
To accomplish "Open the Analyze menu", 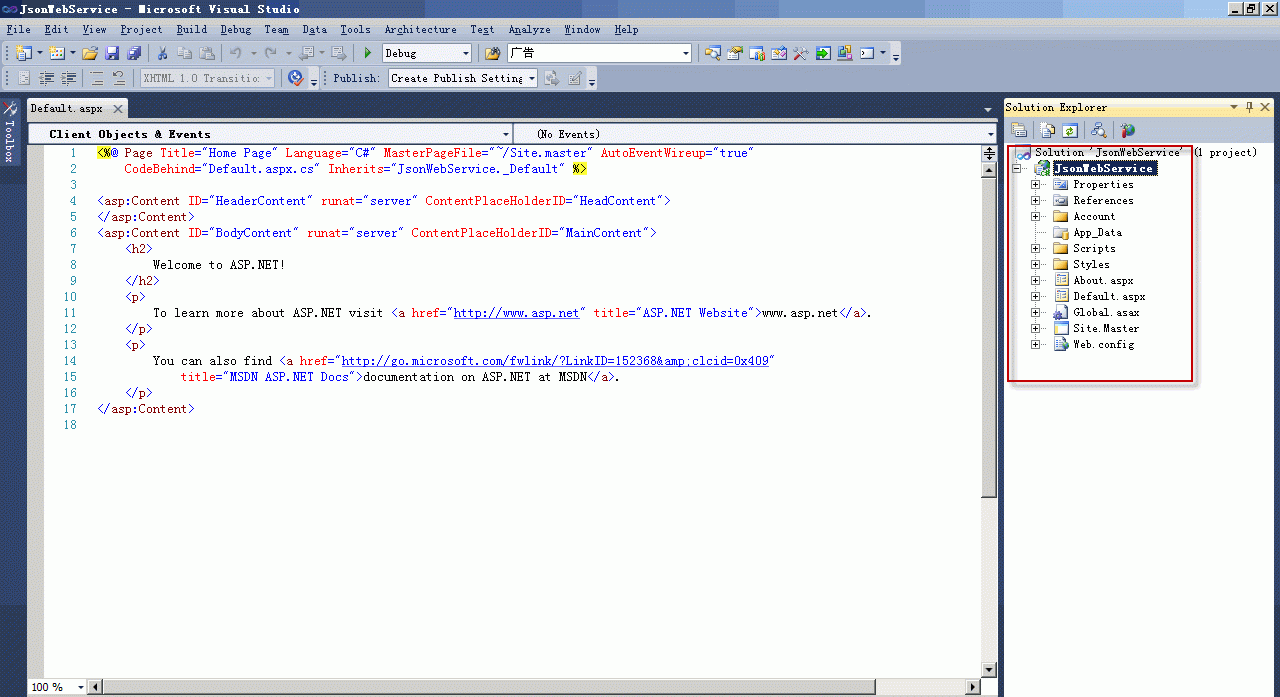I will pos(529,29).
